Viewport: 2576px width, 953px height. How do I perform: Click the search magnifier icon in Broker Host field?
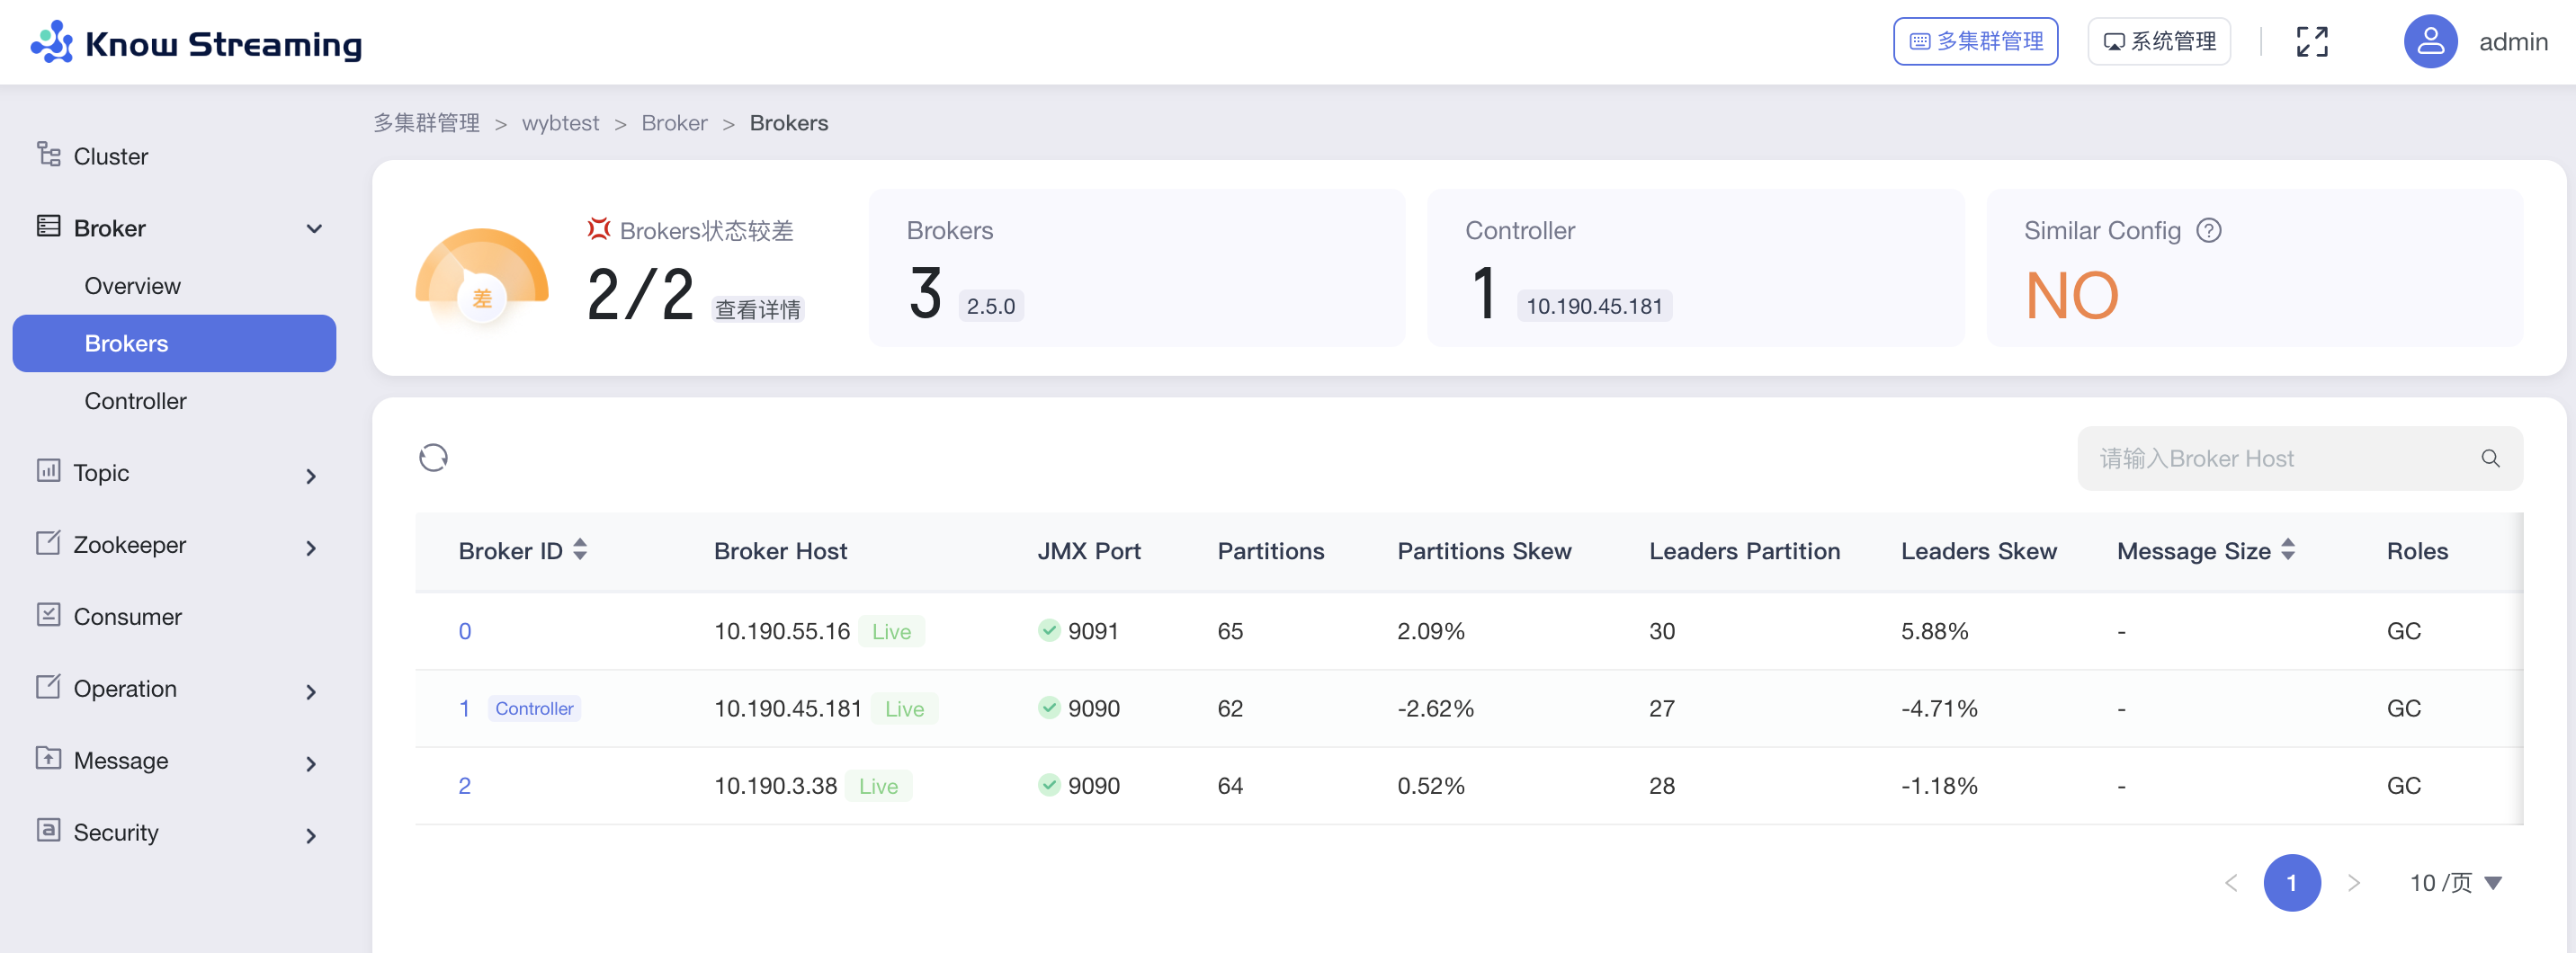(2490, 459)
